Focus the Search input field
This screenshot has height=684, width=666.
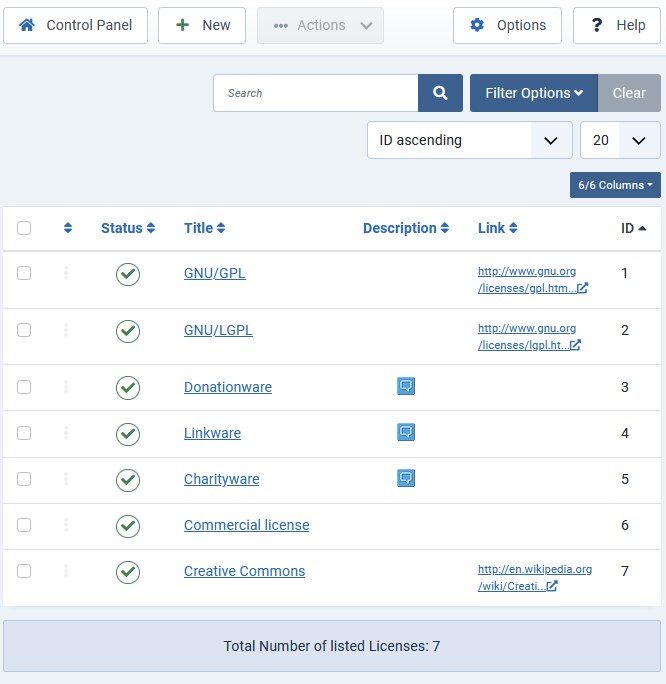click(316, 93)
